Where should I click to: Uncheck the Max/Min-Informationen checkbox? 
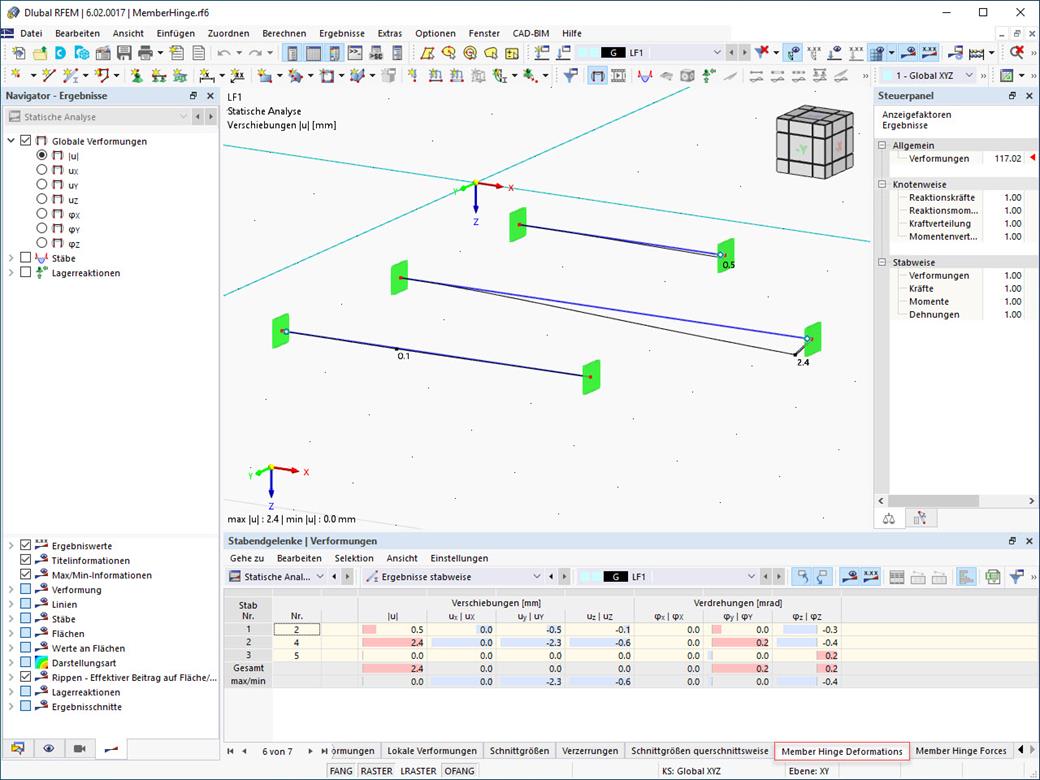pyautogui.click(x=25, y=574)
